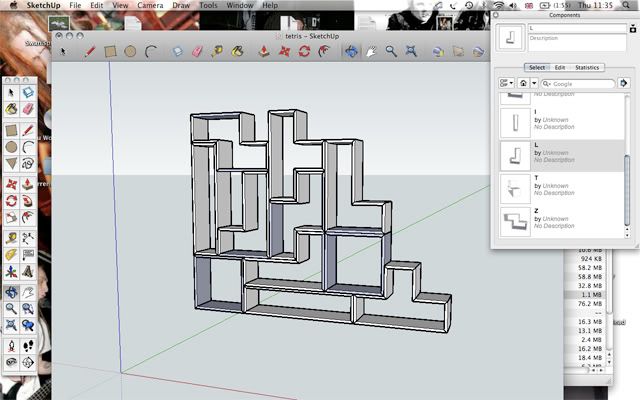Go to Previous view in floating palette
640x400 pixels.
[28, 325]
